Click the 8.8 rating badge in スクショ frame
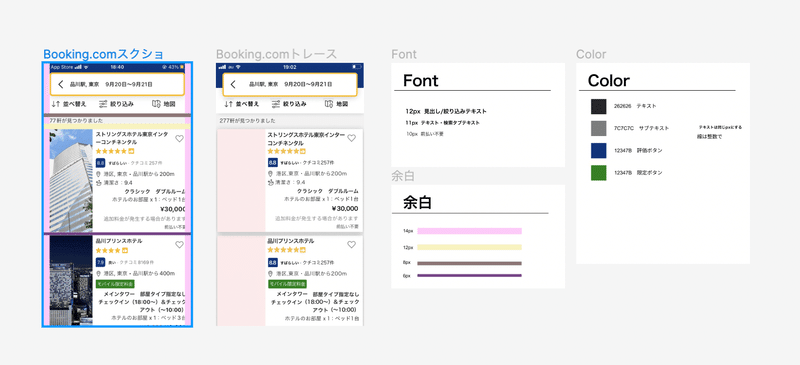 tap(101, 163)
